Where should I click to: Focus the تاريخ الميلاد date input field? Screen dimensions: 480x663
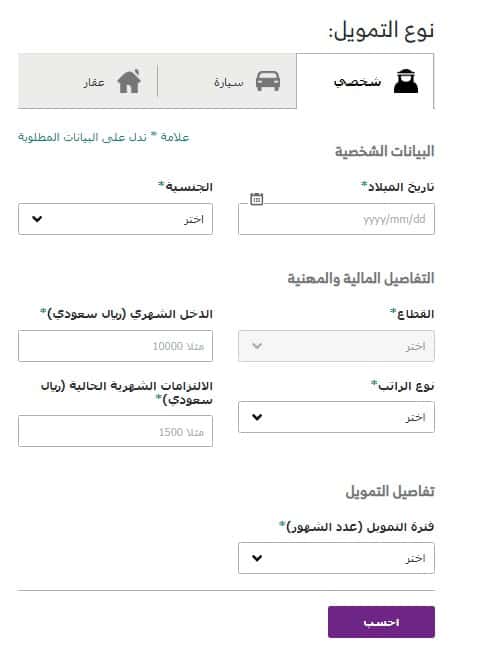336,219
